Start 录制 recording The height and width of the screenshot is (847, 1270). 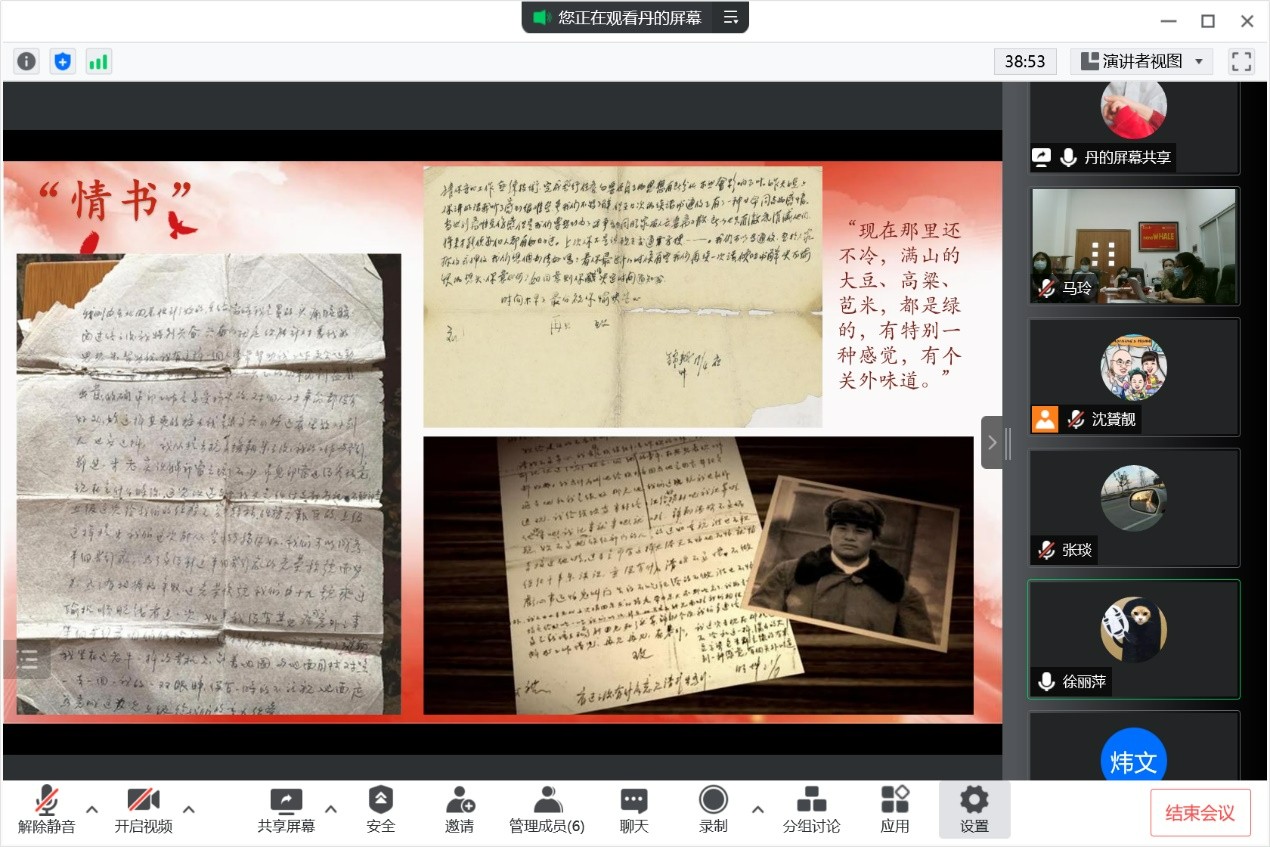[713, 809]
